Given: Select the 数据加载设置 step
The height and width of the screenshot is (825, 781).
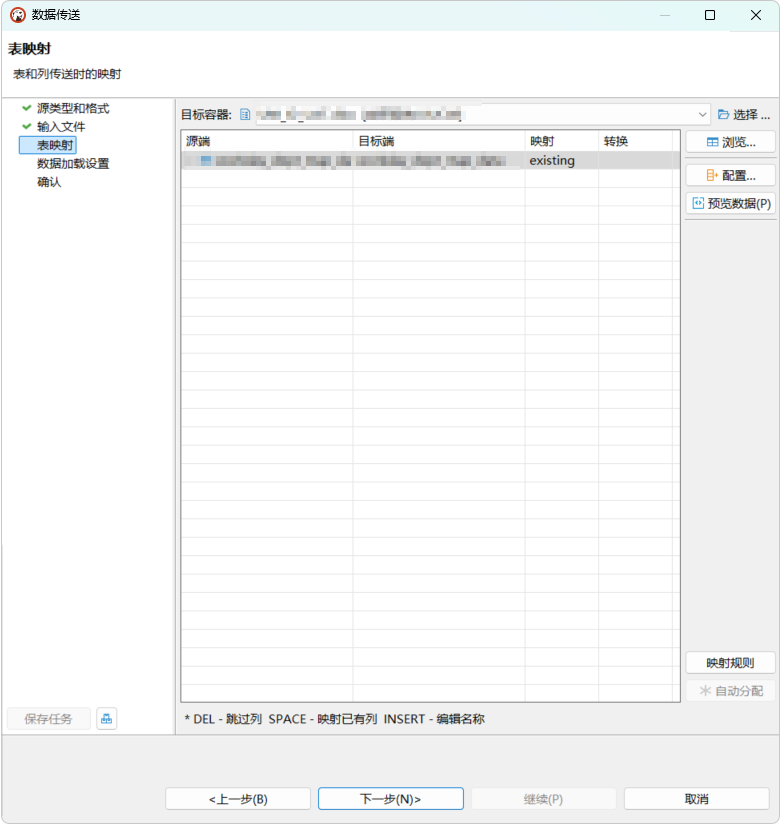Looking at the screenshot, I should click(x=73, y=164).
